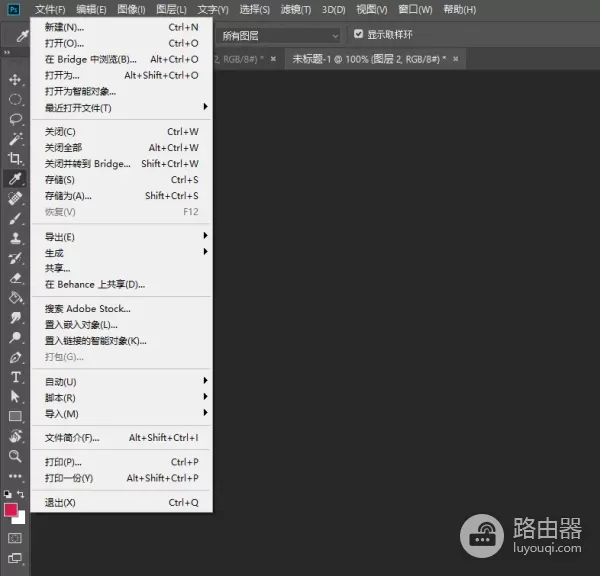This screenshot has height=576, width=600.
Task: Expand the toolbar double-arrow
Action: (7, 52)
